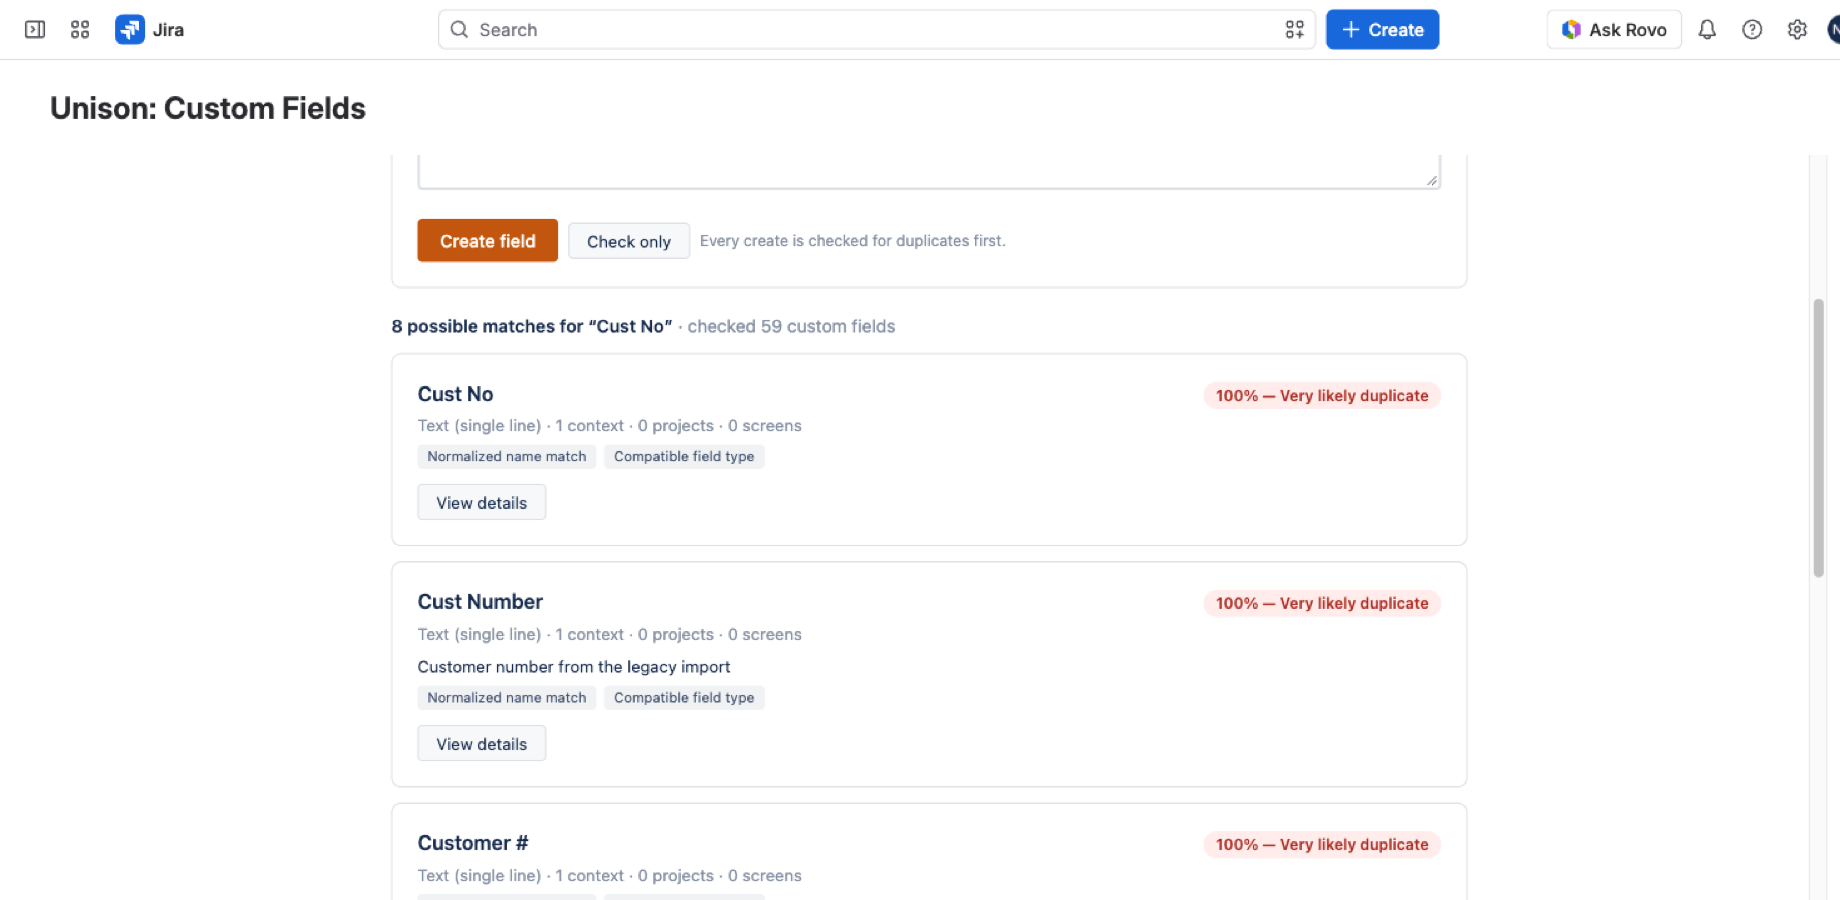View details for the Cust Number field
This screenshot has height=900, width=1840.
481,744
